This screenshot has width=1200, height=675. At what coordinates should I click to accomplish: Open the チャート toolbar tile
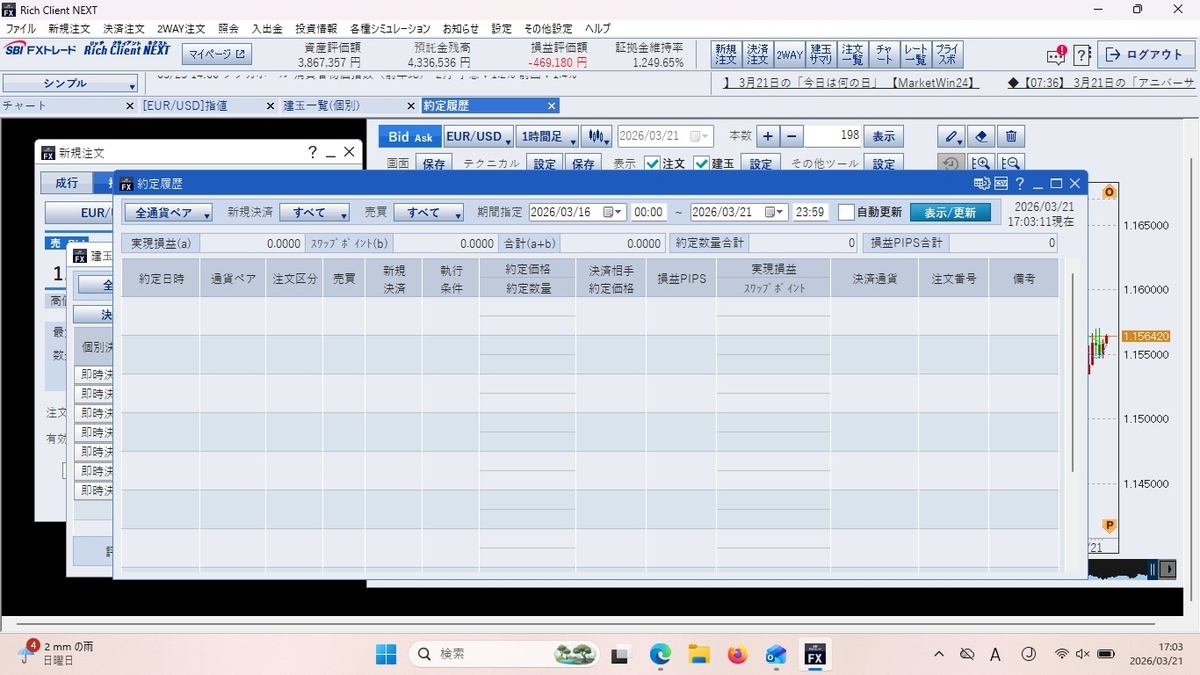click(884, 55)
